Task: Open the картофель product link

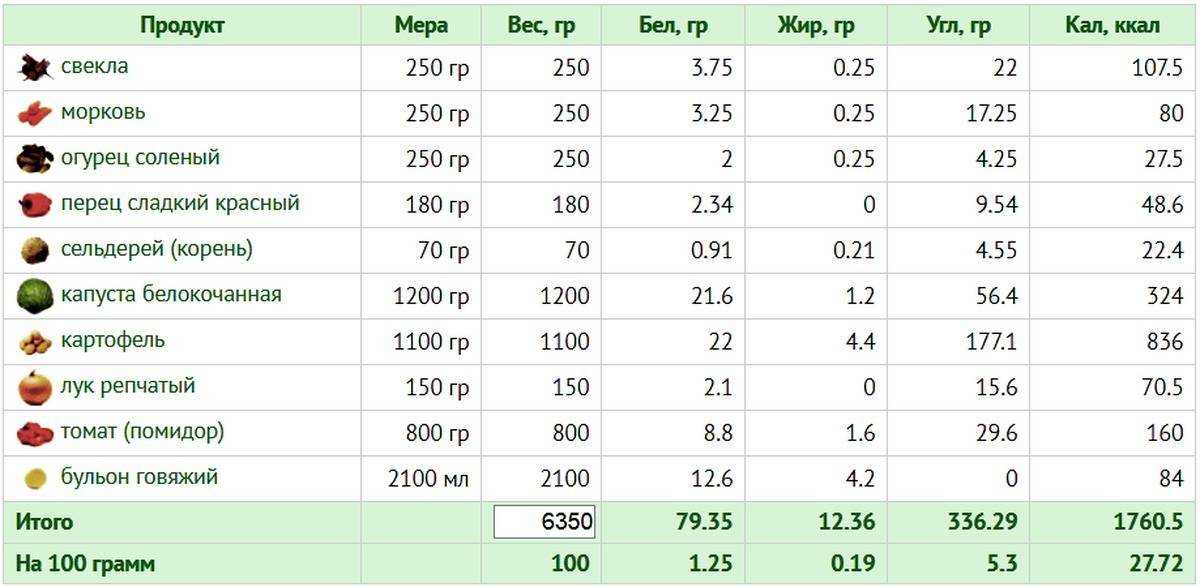Action: [x=113, y=341]
